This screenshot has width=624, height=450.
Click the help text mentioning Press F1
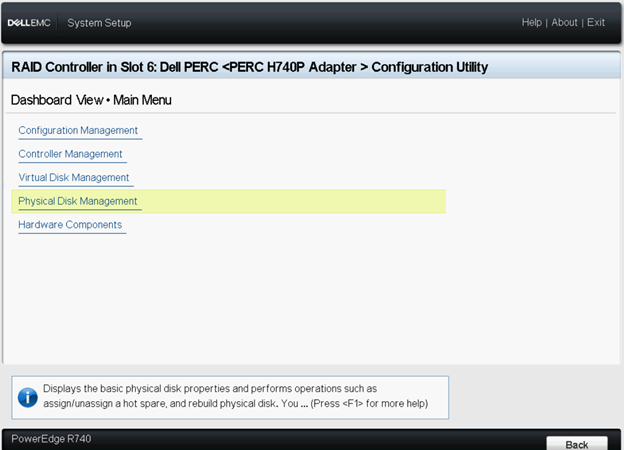pyautogui.click(x=236, y=396)
